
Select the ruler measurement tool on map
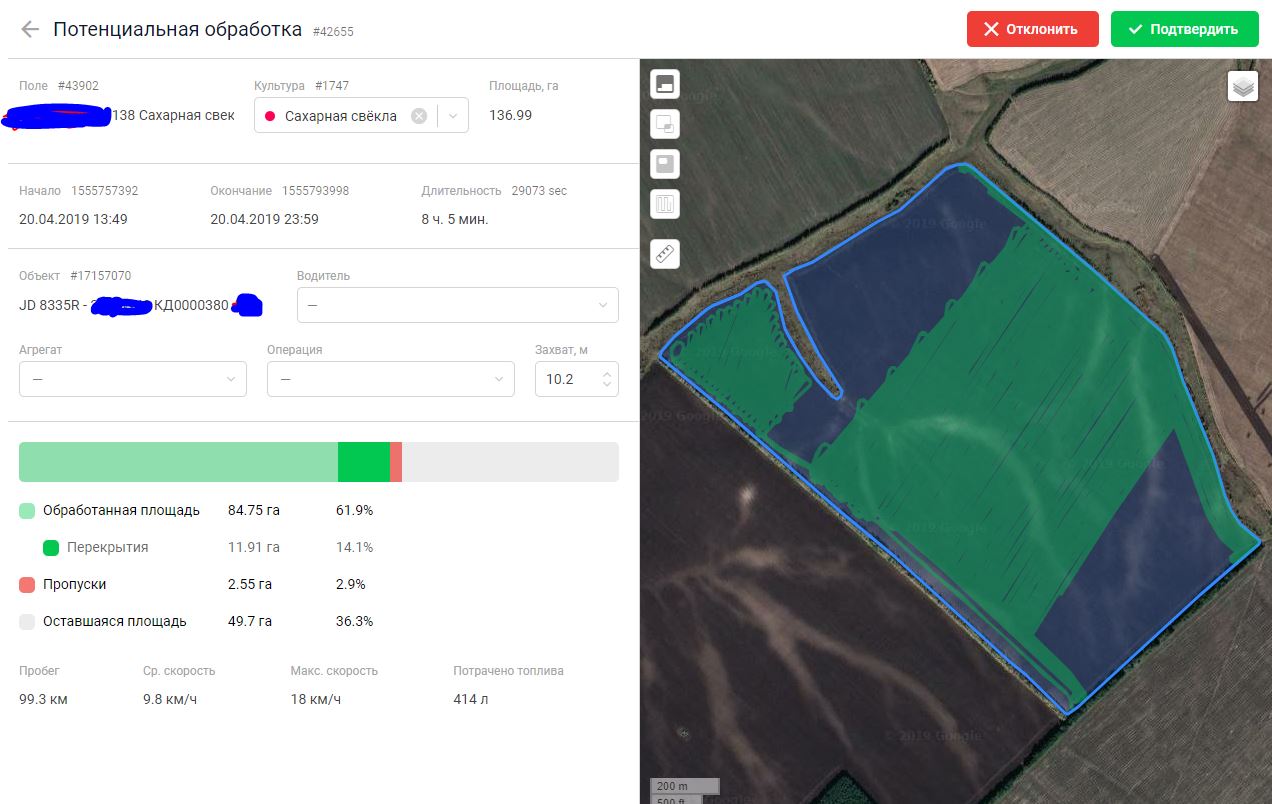coord(665,254)
